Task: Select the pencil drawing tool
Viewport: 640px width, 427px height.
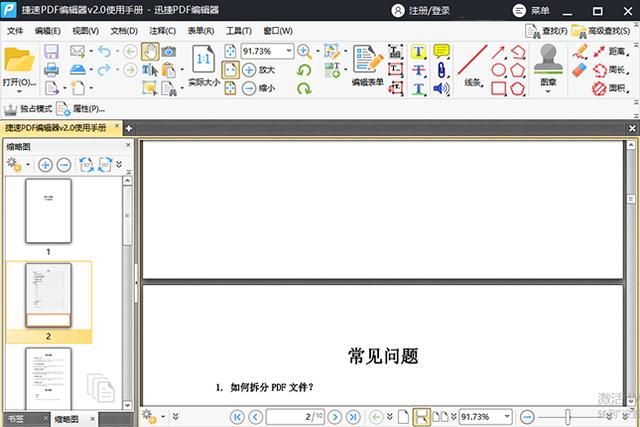Action: pos(580,52)
